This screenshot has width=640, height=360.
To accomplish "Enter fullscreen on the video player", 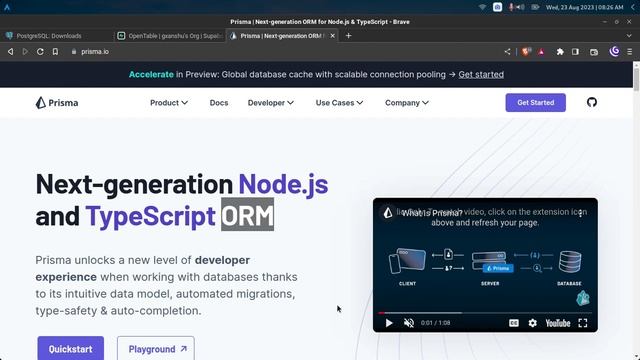I will pyautogui.click(x=583, y=323).
